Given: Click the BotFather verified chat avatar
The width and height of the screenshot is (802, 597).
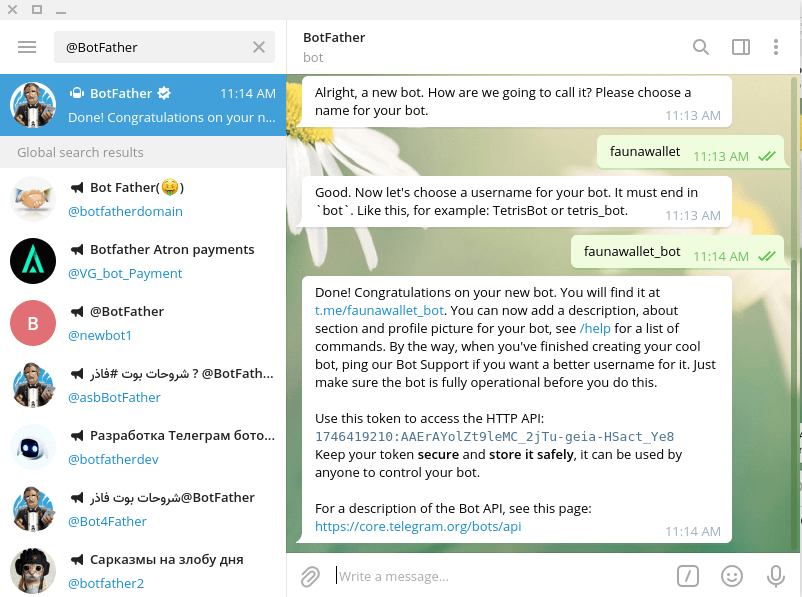Looking at the screenshot, I should [33, 105].
